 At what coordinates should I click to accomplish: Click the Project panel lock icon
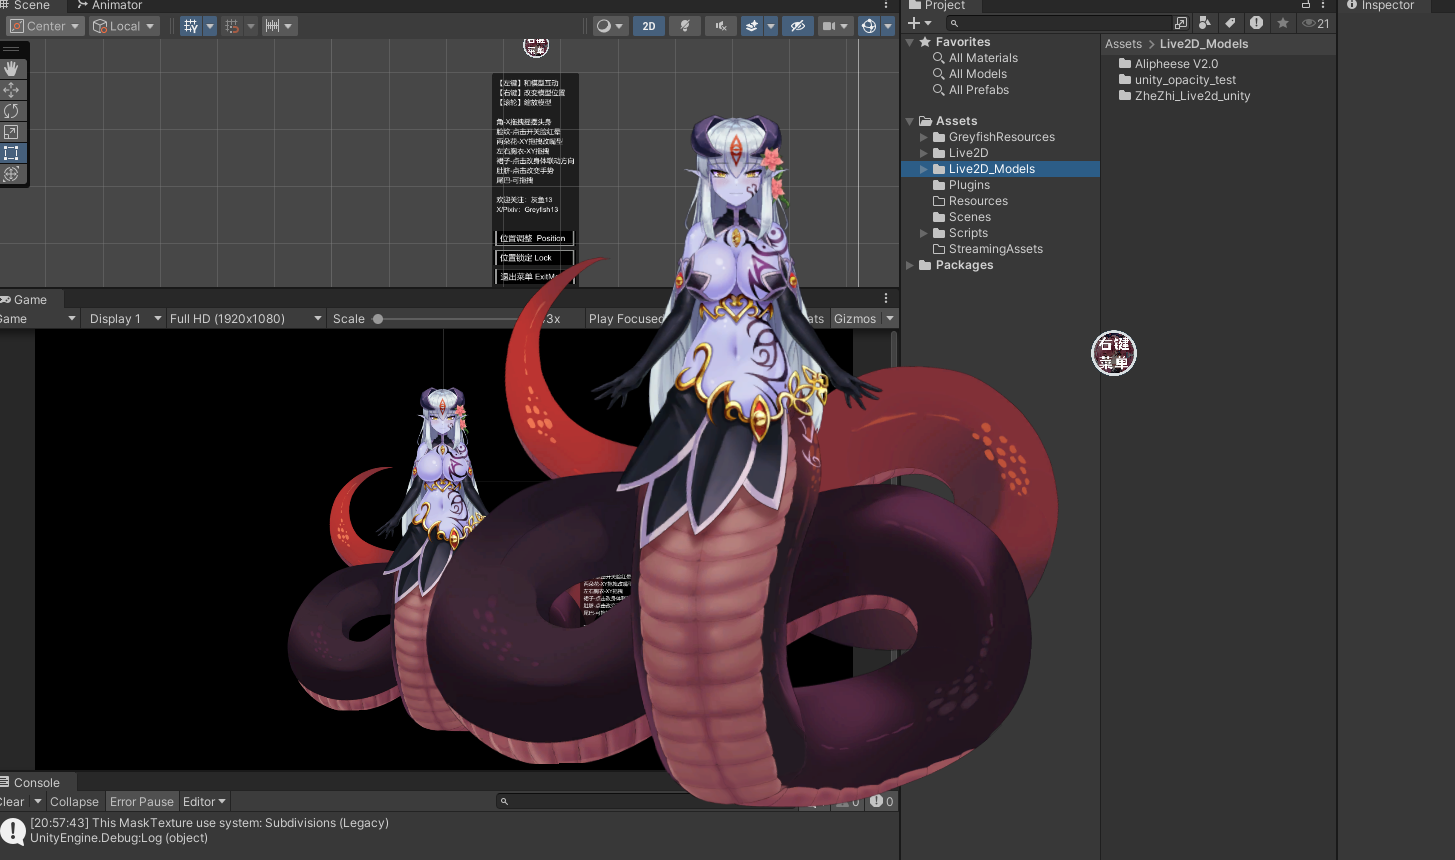pyautogui.click(x=1306, y=5)
